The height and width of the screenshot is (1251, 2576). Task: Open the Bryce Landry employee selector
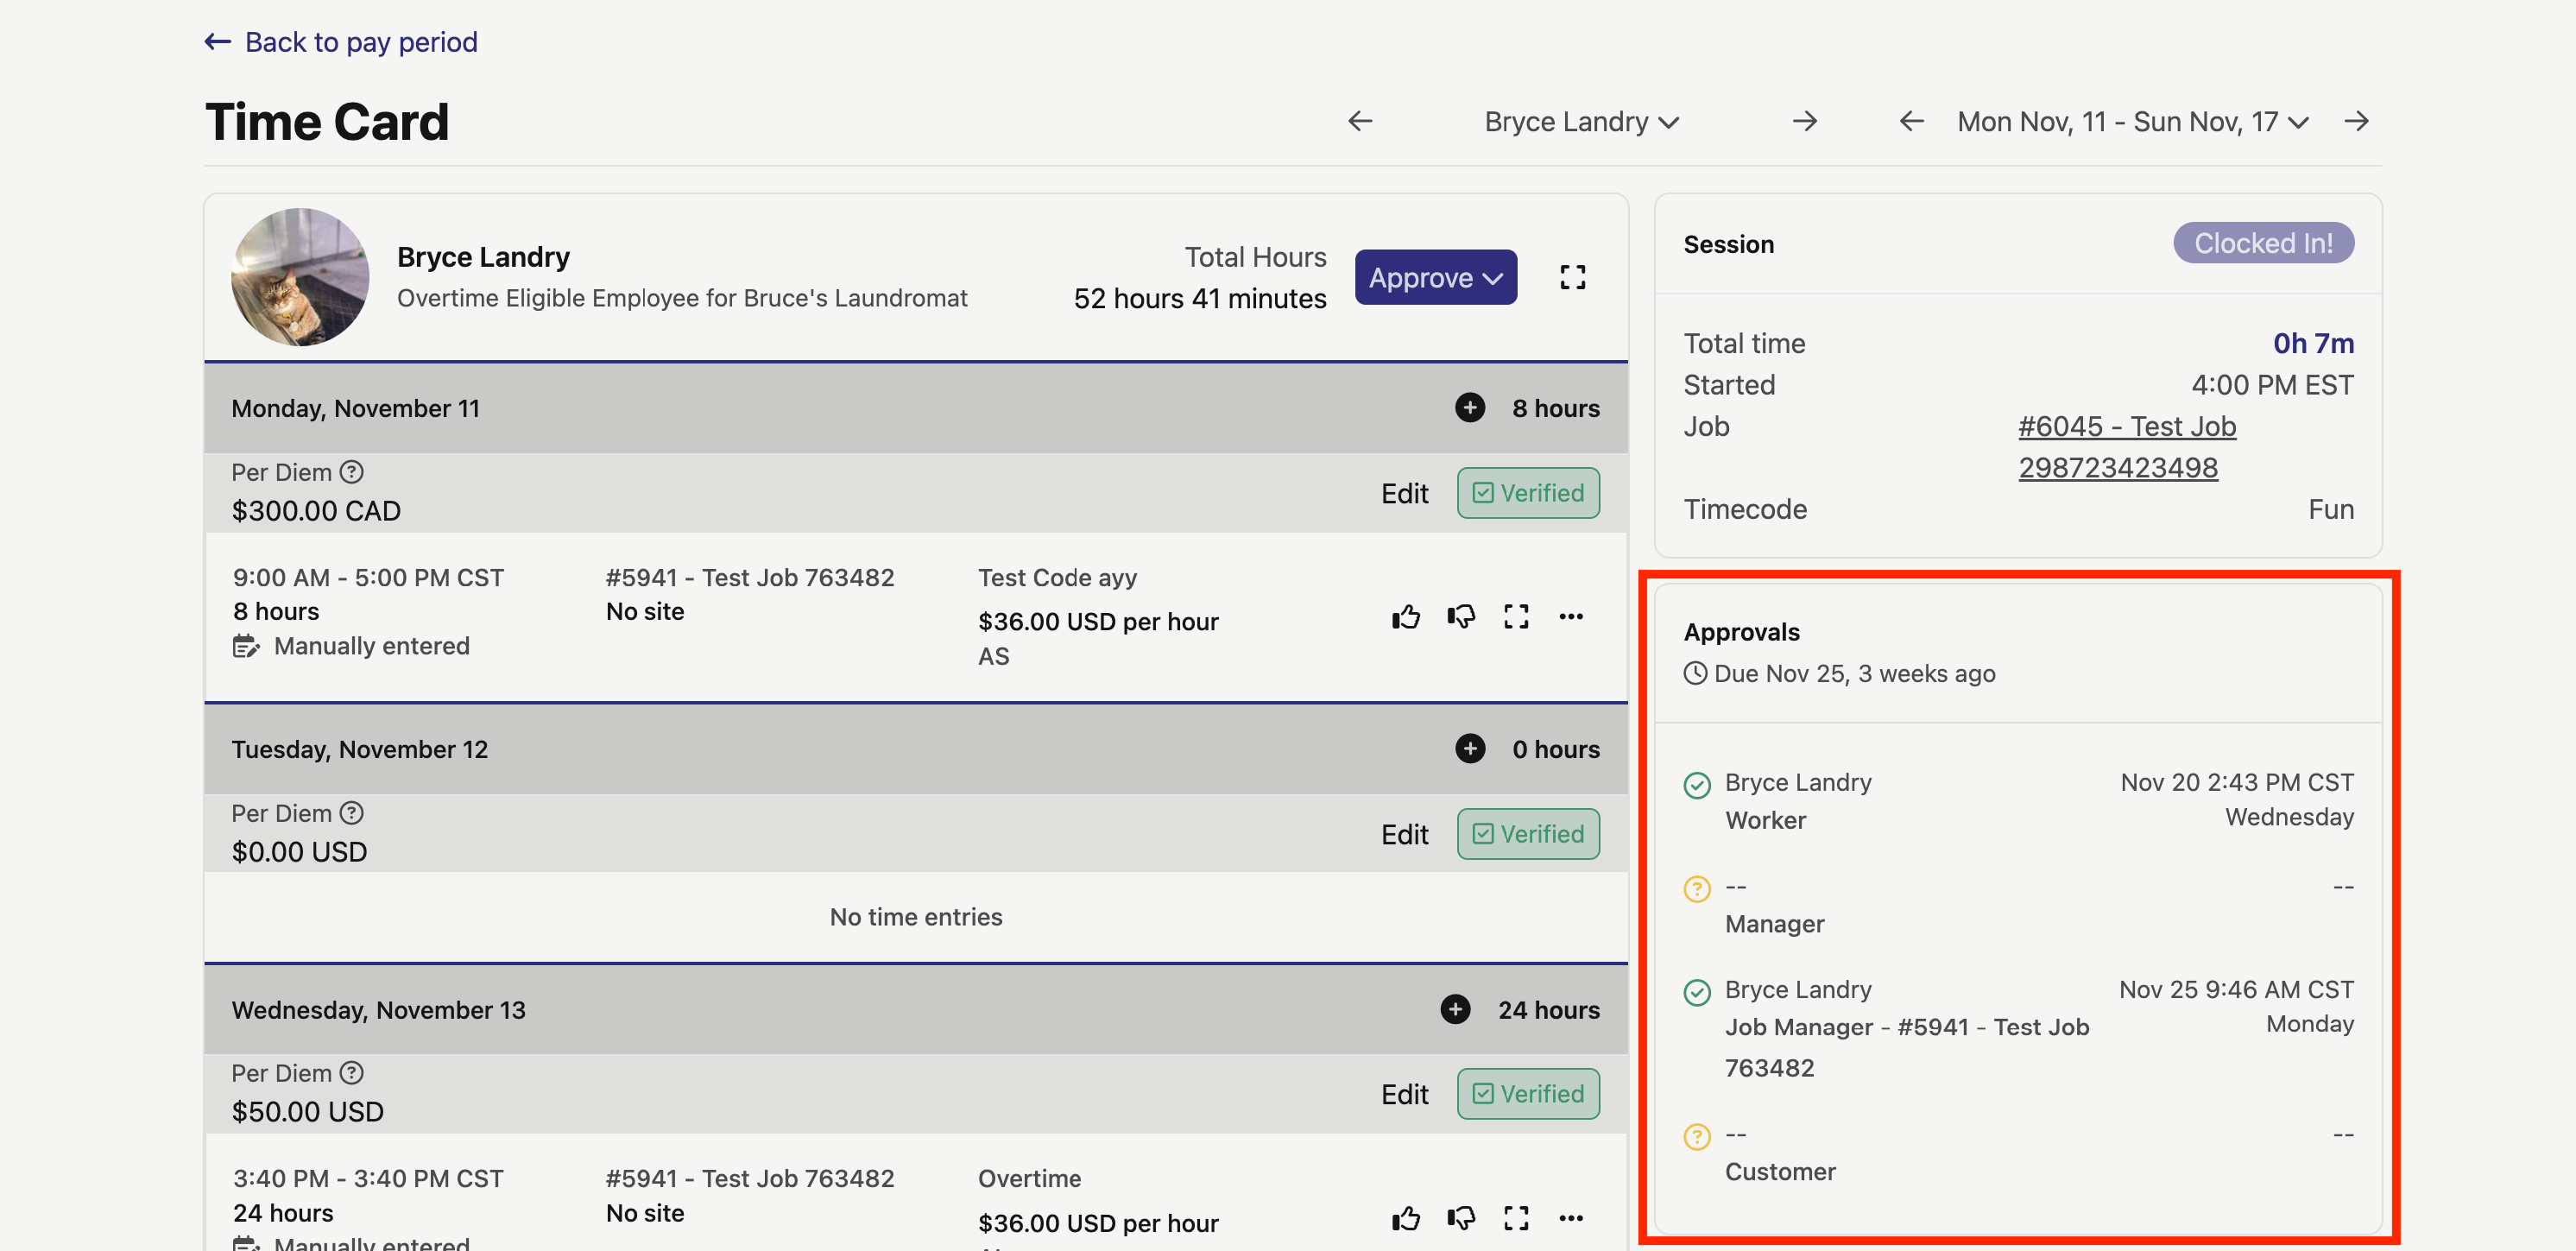(x=1580, y=122)
